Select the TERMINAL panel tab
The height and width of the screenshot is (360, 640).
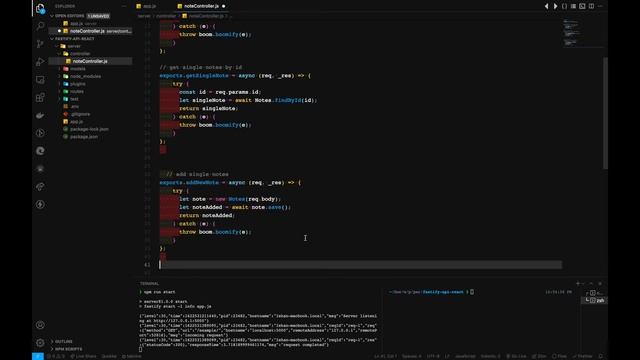click(149, 283)
